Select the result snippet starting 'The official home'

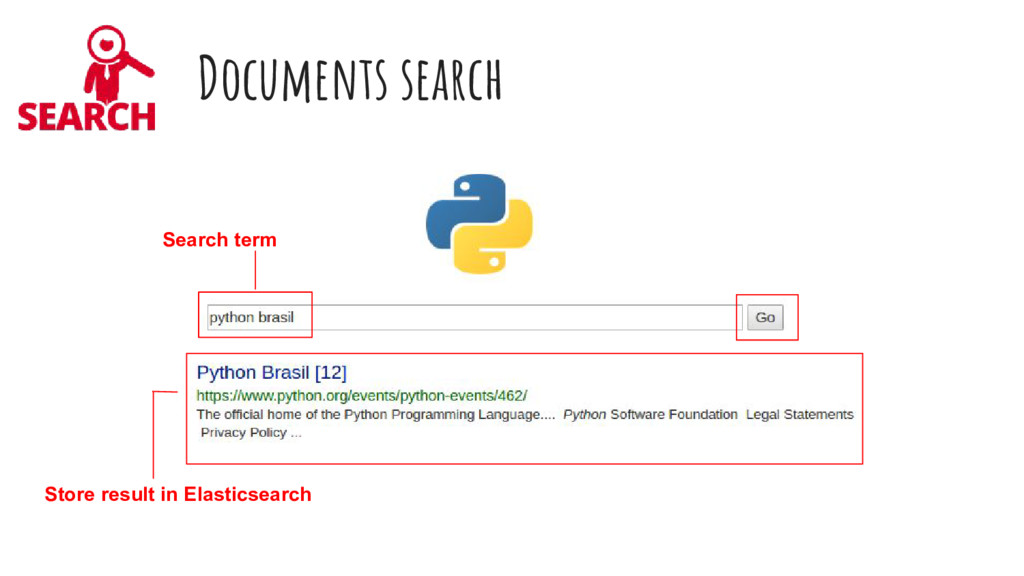[x=525, y=423]
